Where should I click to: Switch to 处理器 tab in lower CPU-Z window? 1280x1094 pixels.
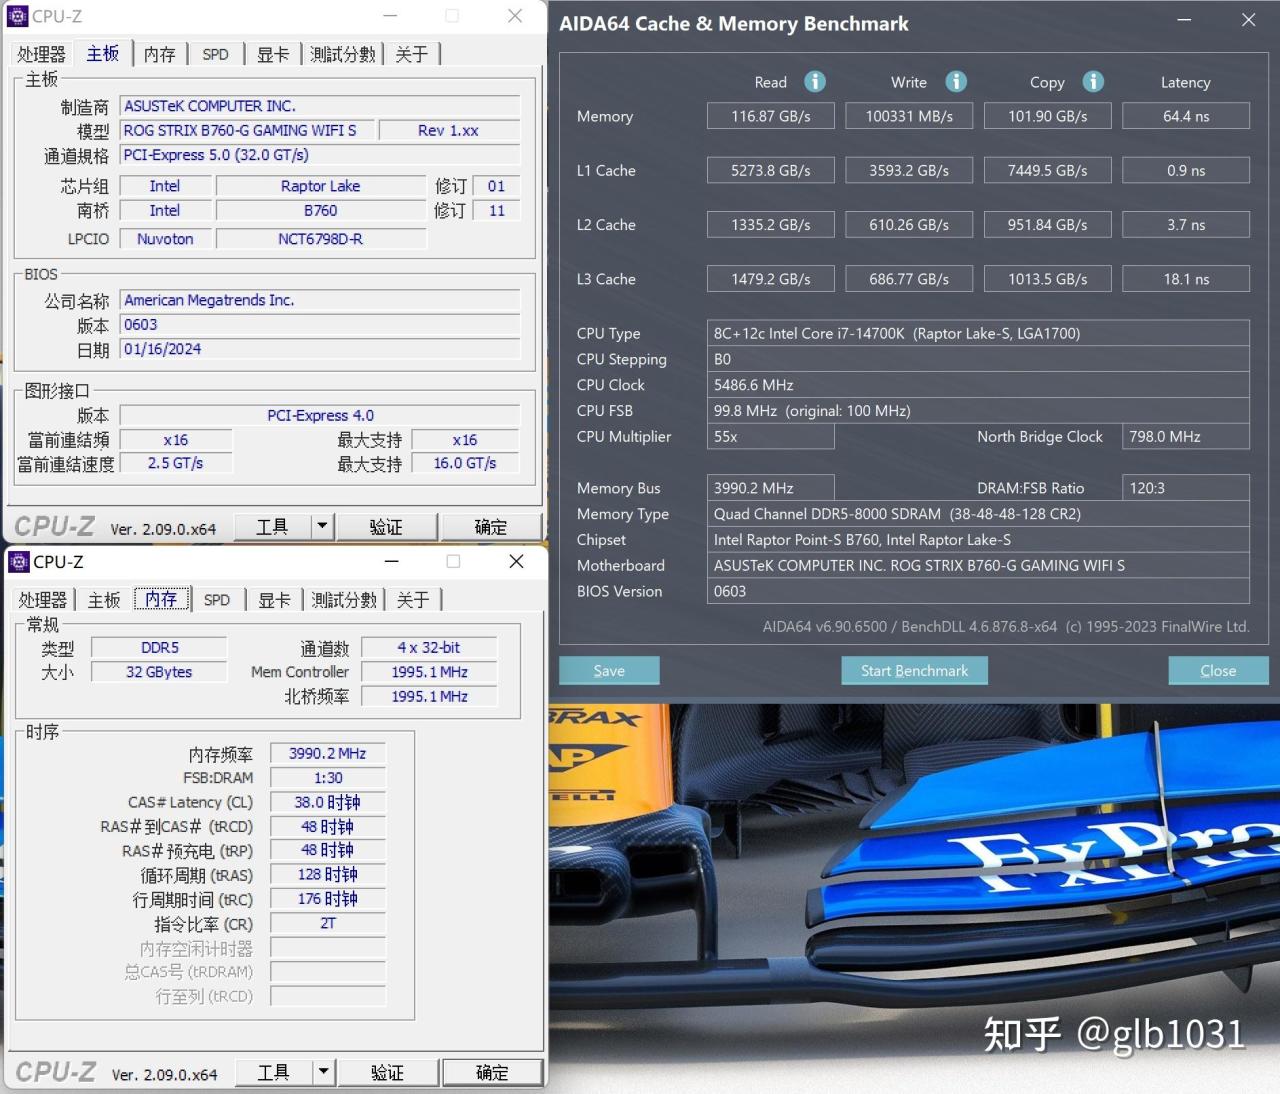(43, 600)
